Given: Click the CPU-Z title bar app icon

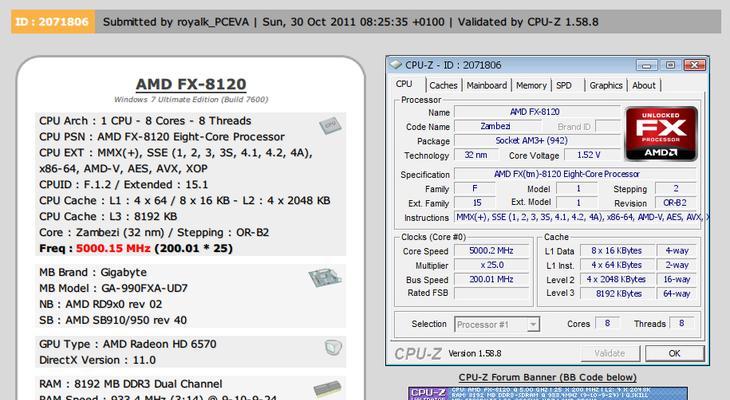Looking at the screenshot, I should [395, 65].
